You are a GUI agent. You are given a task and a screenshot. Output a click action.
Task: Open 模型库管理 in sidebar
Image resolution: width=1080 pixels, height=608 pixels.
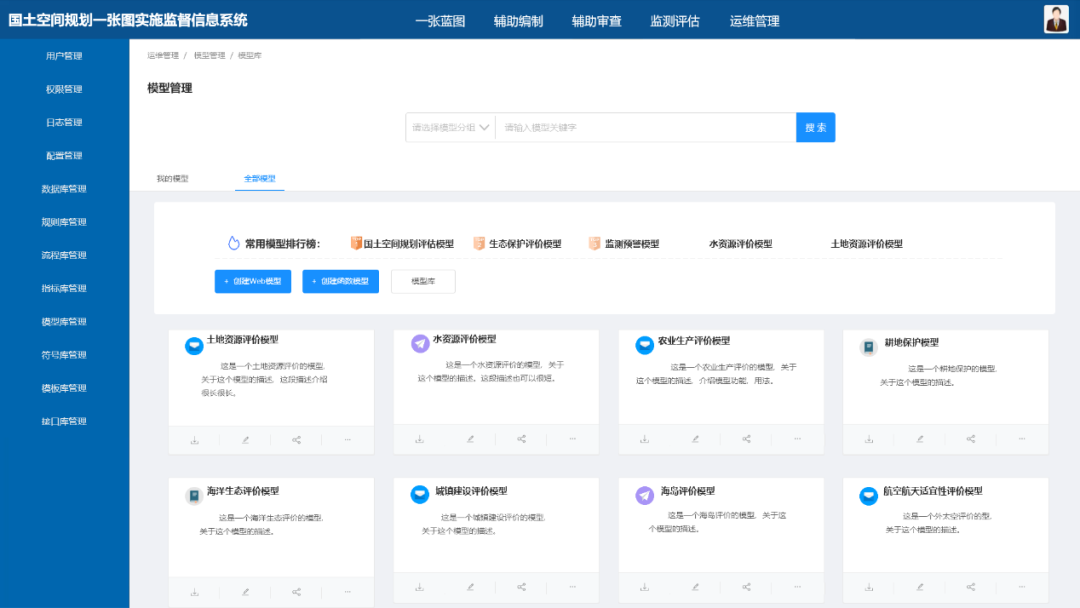click(x=64, y=322)
